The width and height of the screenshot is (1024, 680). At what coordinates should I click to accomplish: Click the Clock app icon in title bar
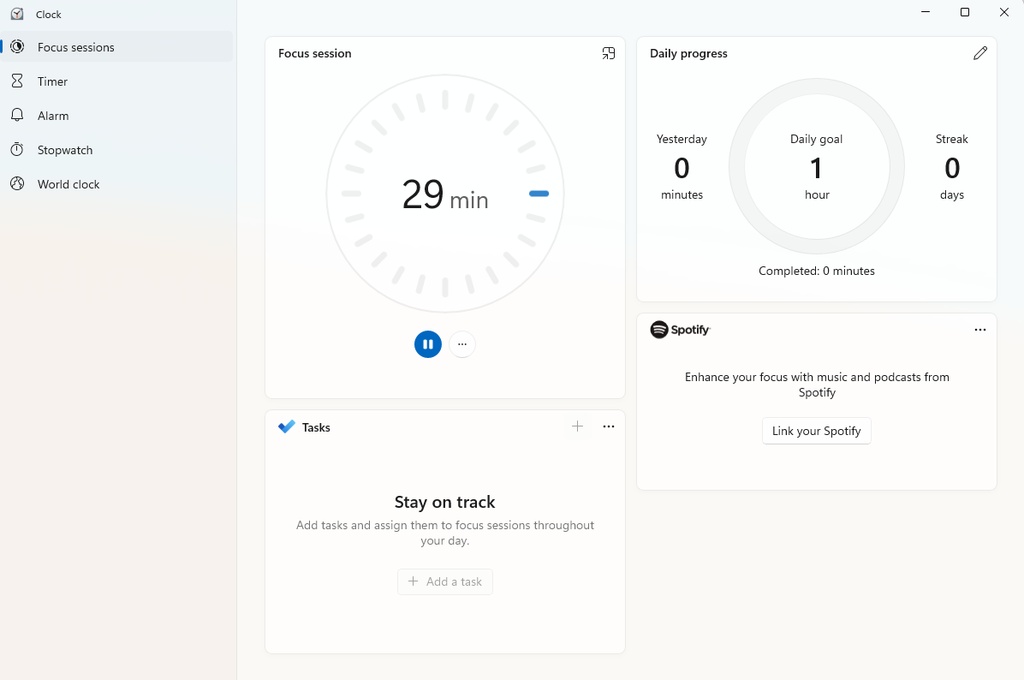(x=17, y=14)
